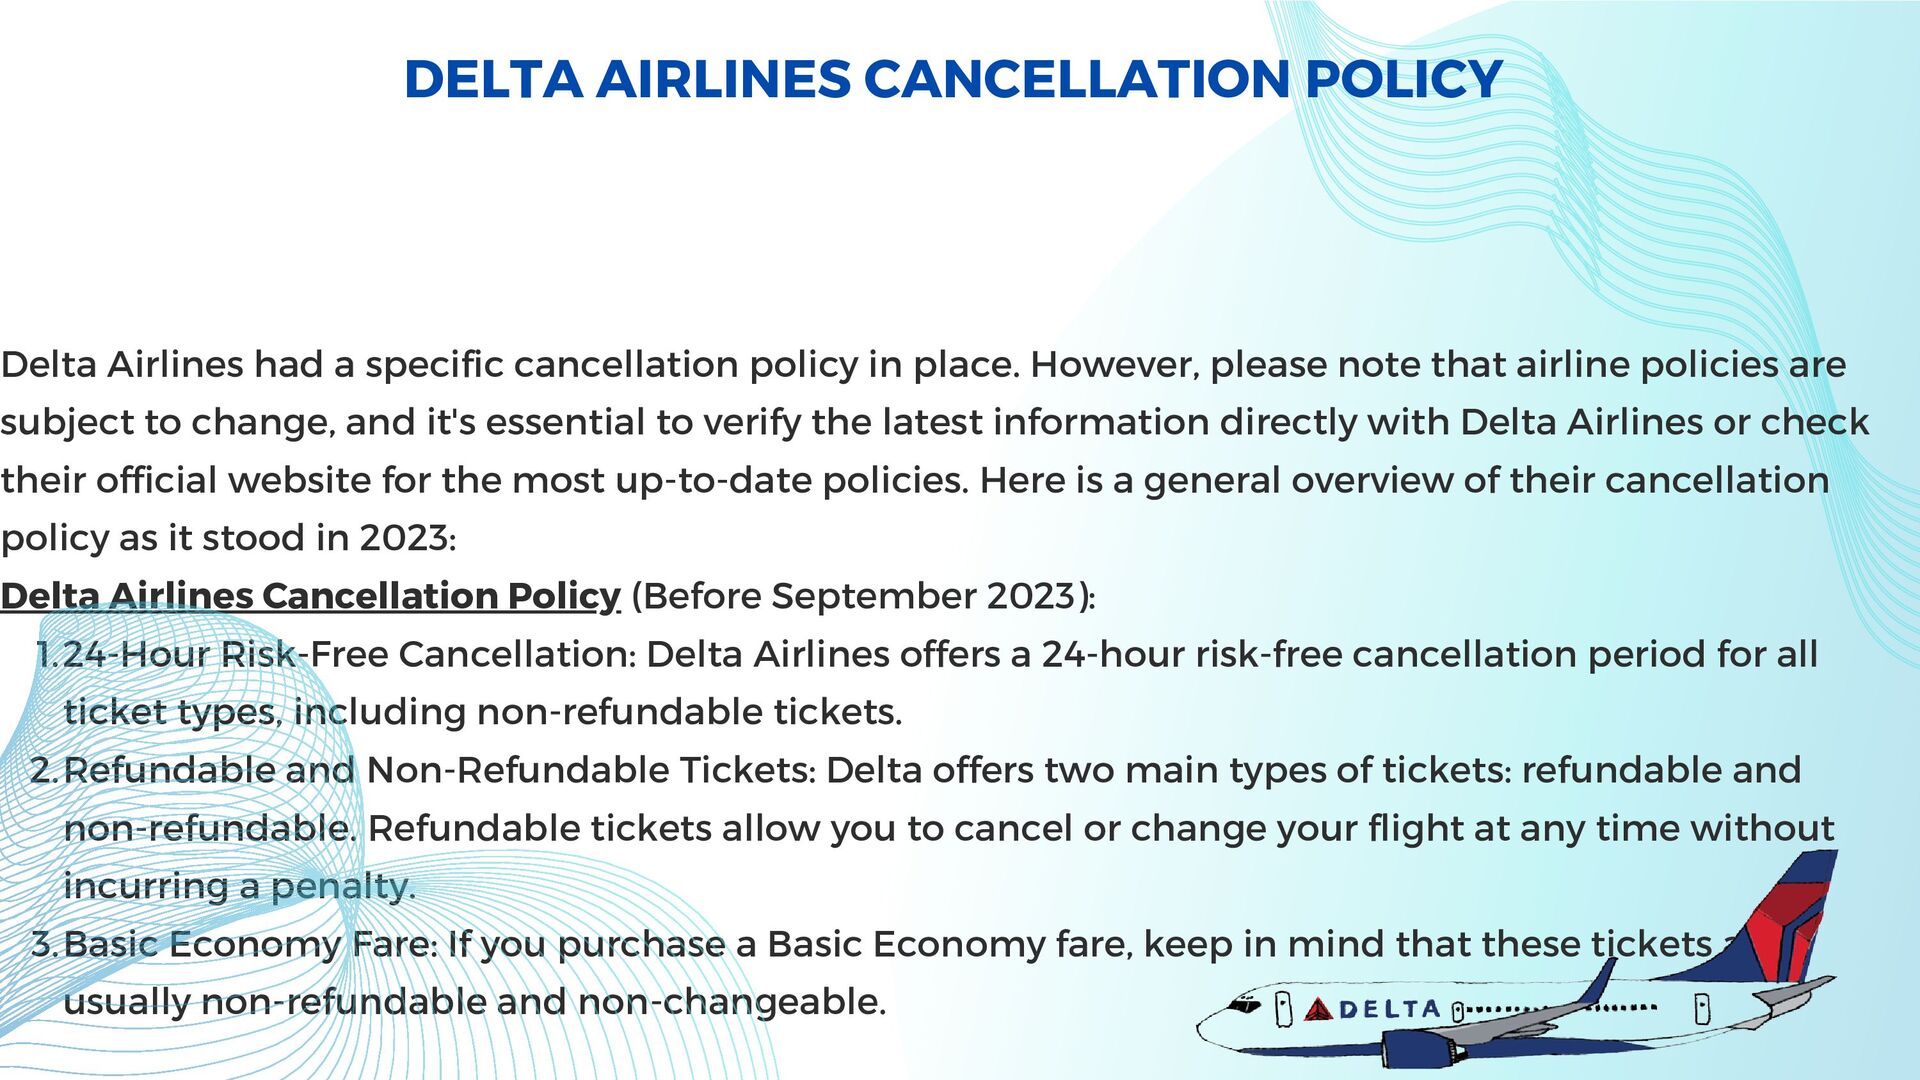The width and height of the screenshot is (1920, 1080).
Task: Click the list number 2 marker
Action: 43,770
